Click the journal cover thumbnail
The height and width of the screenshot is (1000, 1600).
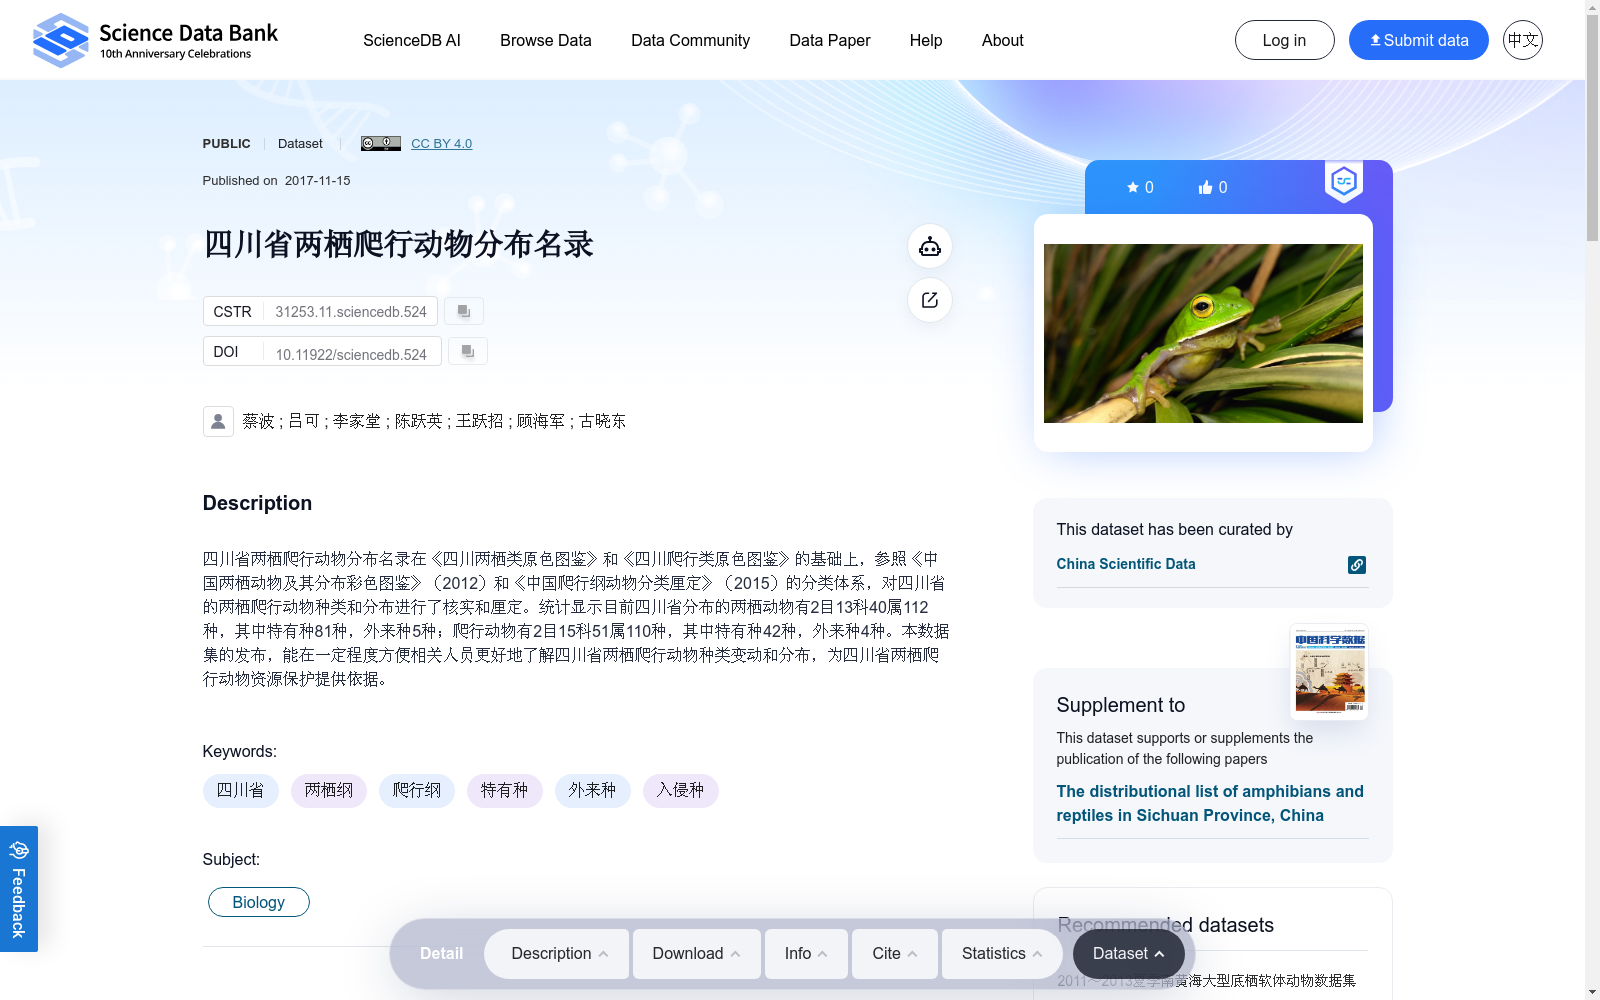coord(1330,671)
